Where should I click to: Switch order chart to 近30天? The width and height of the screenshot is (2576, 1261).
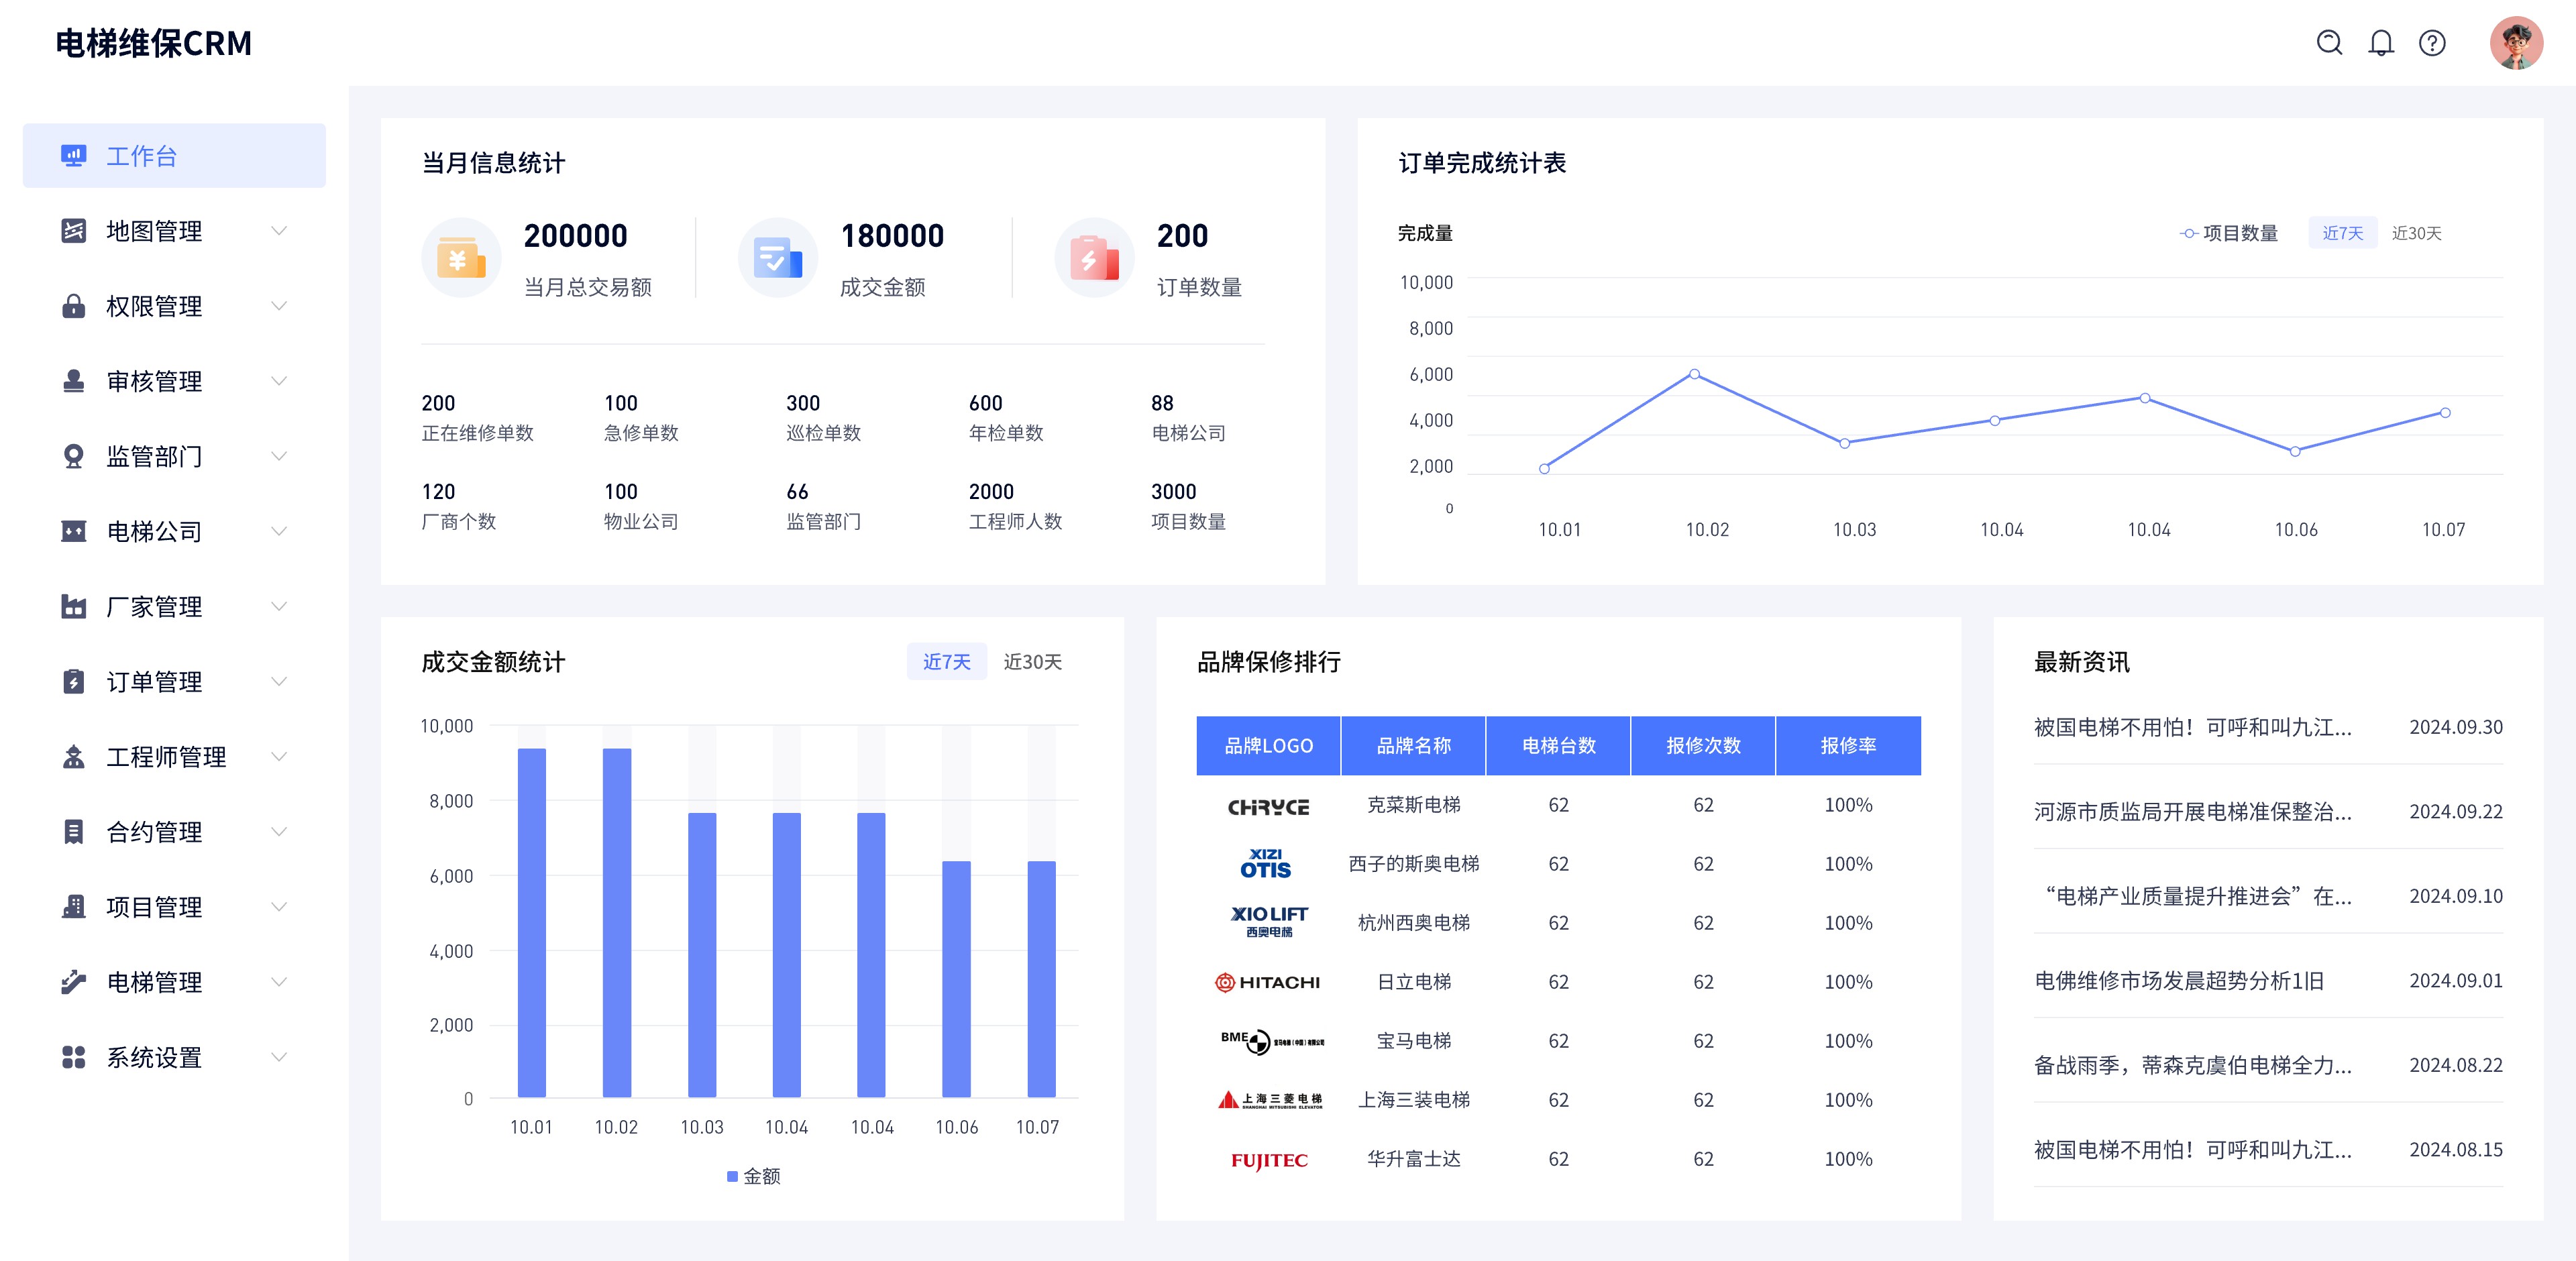pyautogui.click(x=2416, y=233)
